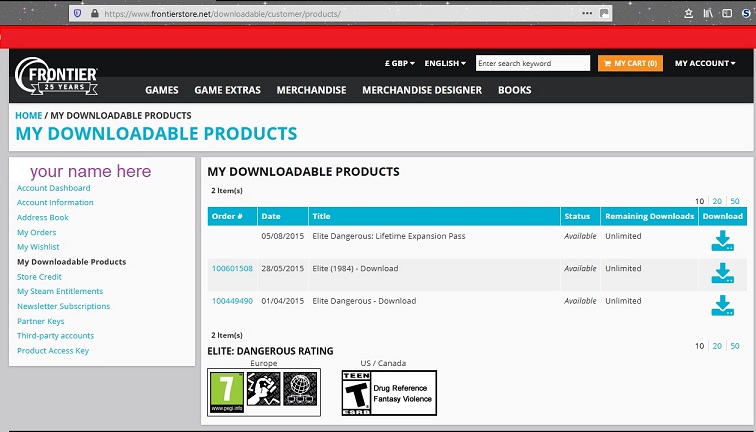This screenshot has width=756, height=432.
Task: Click the Frontier 25 Years logo
Action: pyautogui.click(x=56, y=76)
